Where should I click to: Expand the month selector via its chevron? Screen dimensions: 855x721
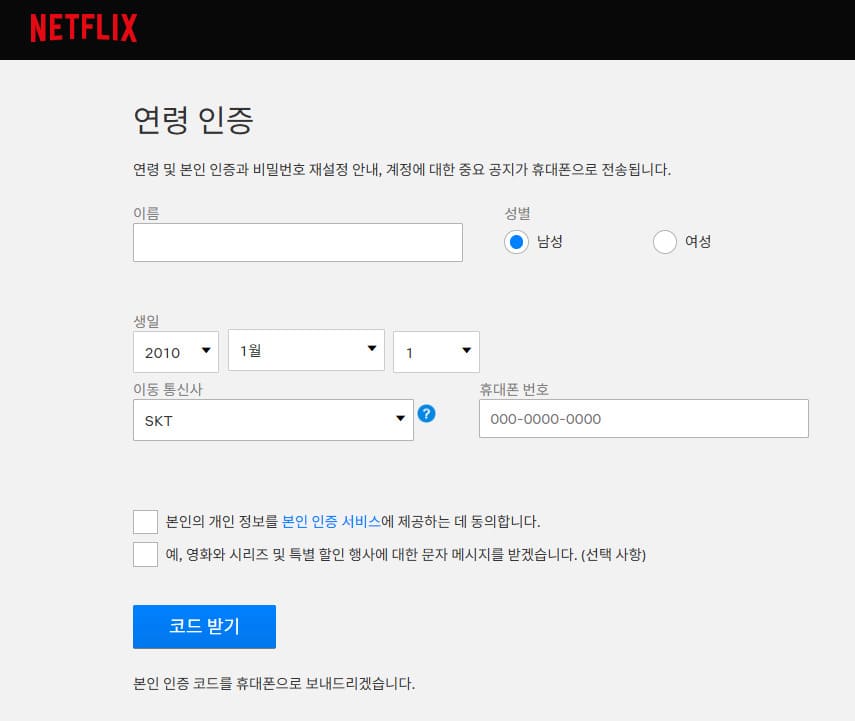pos(372,349)
